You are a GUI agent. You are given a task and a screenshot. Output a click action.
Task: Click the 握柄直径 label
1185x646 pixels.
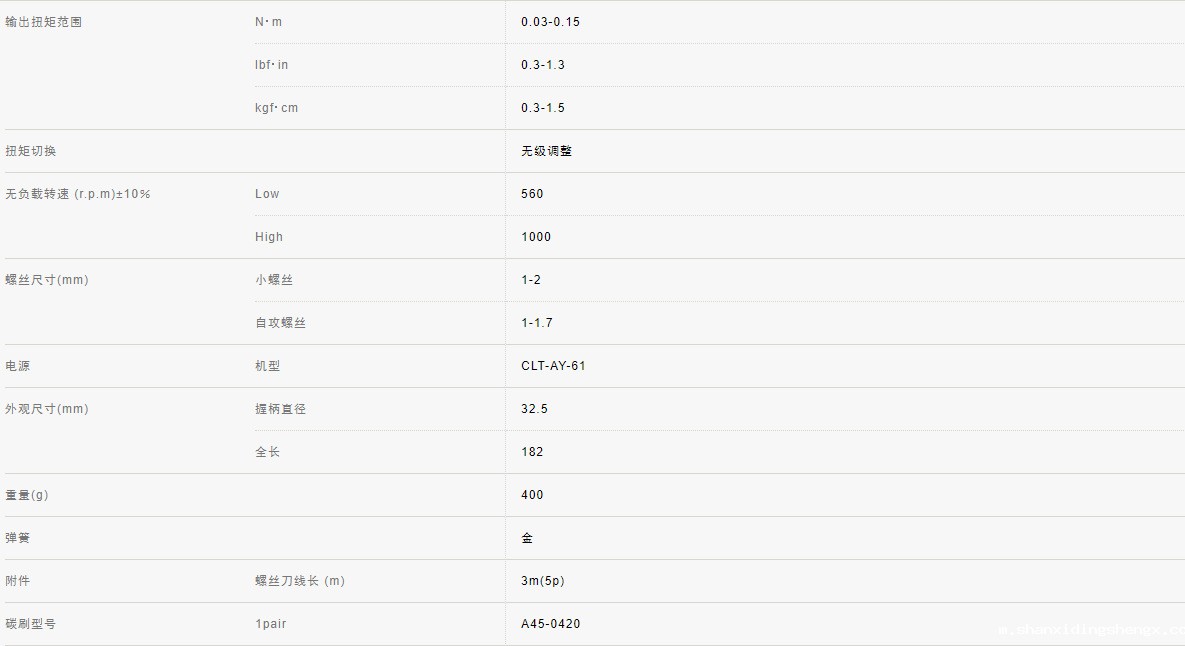point(280,409)
